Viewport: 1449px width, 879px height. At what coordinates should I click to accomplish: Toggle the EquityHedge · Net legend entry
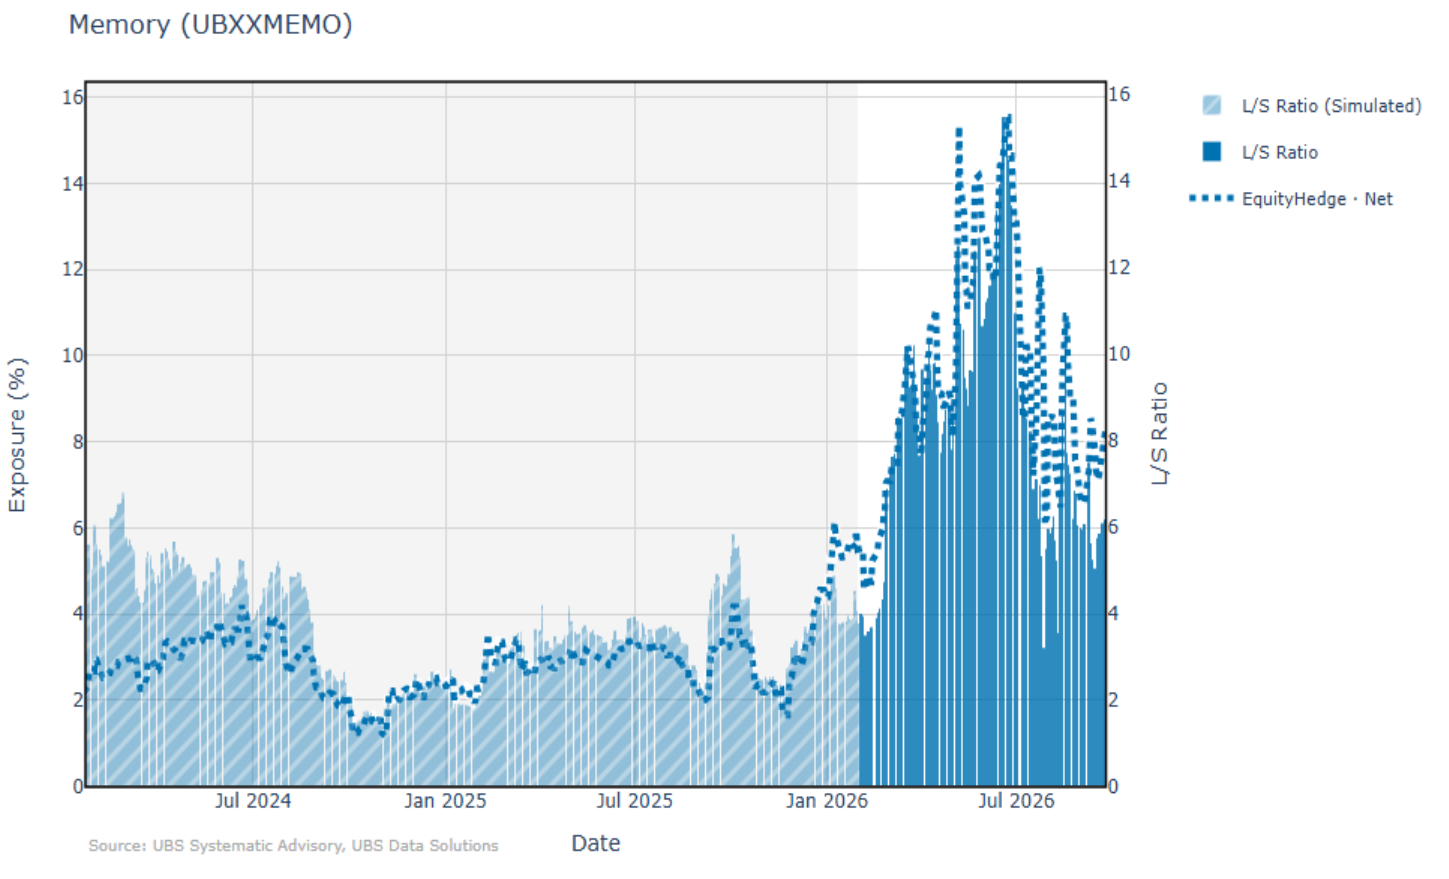1291,199
